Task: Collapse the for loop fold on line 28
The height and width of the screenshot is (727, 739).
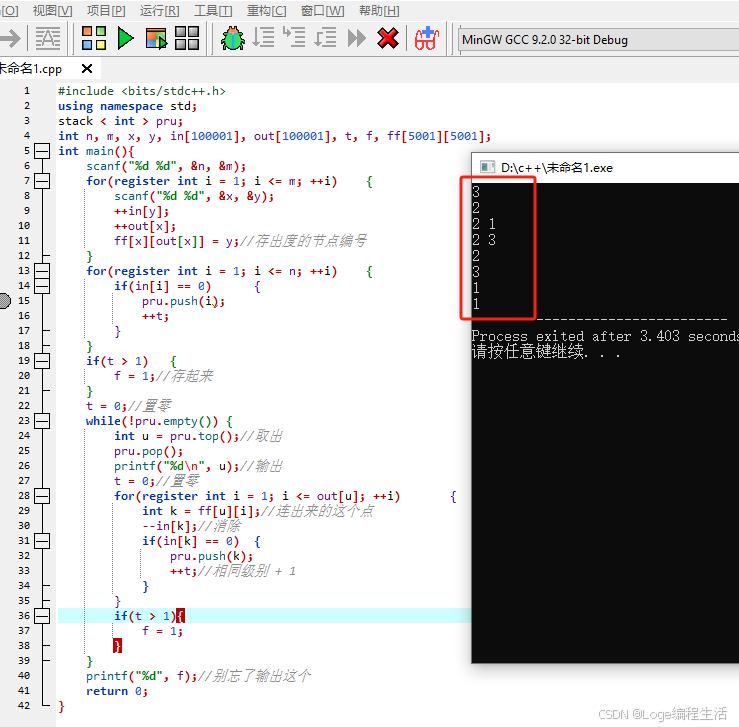Action: (42, 496)
